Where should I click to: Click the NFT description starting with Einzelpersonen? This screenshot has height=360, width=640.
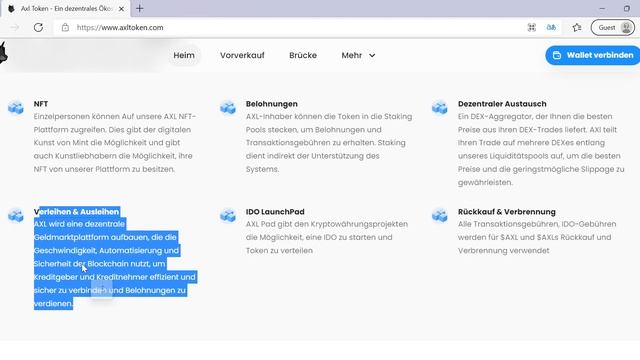(x=115, y=142)
